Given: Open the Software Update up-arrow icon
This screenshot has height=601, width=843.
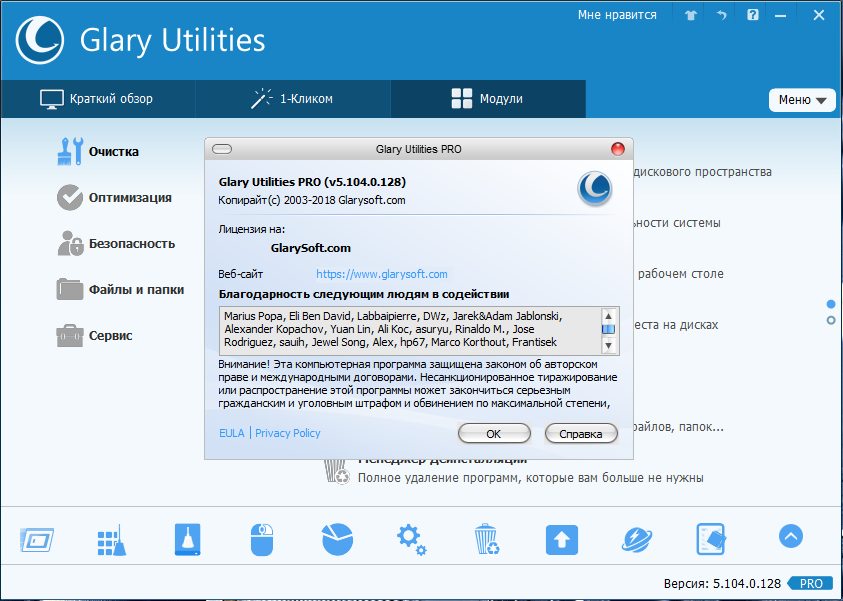Looking at the screenshot, I should coord(562,540).
